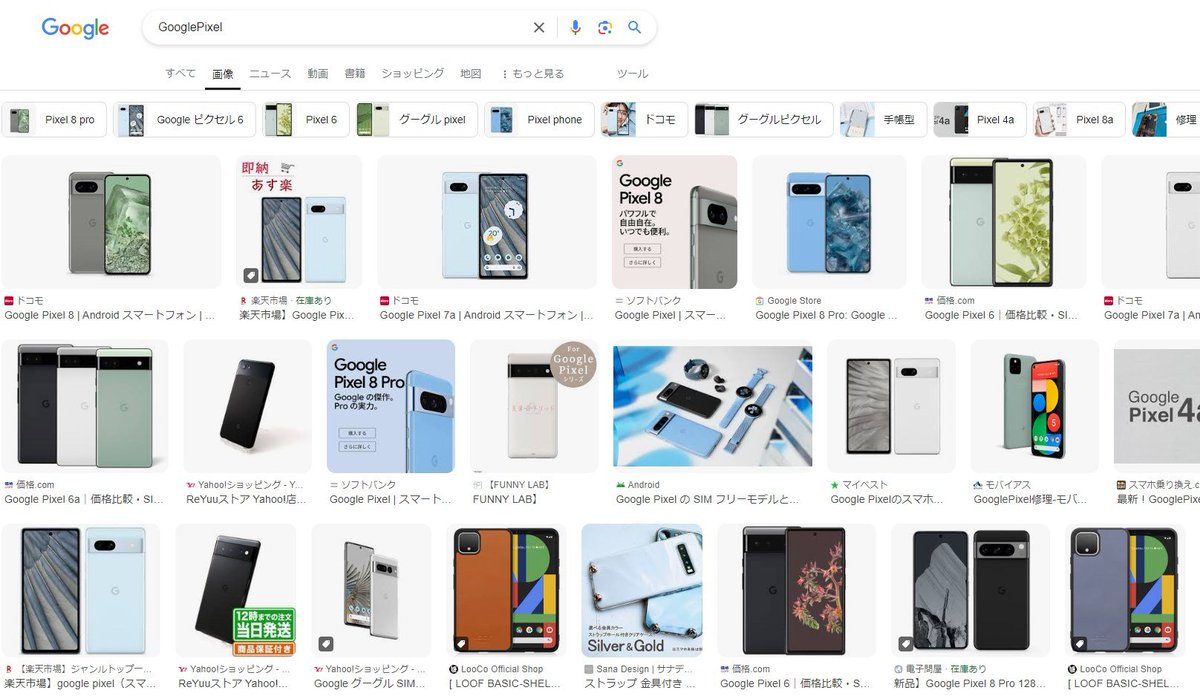Open the 書籍 tab
This screenshot has height=696, width=1200.
pos(355,74)
